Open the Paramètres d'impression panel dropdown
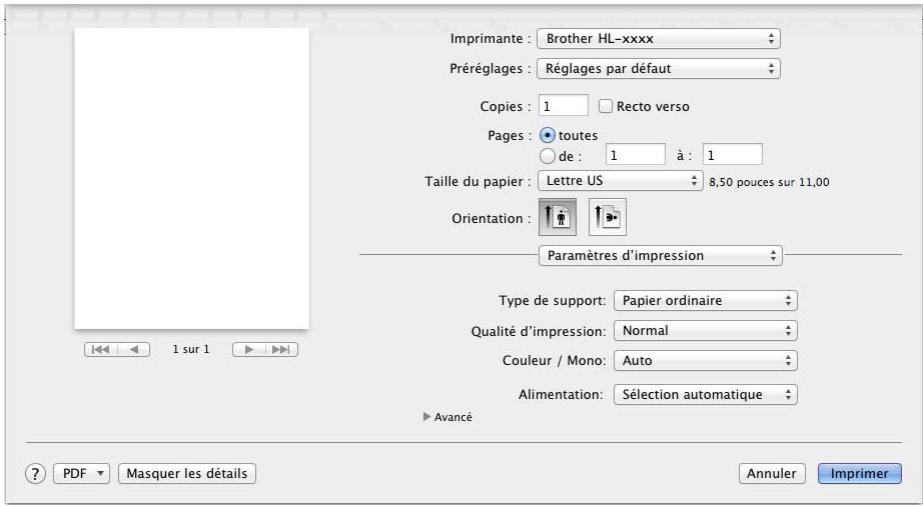This screenshot has height=506, width=923. pyautogui.click(x=660, y=256)
